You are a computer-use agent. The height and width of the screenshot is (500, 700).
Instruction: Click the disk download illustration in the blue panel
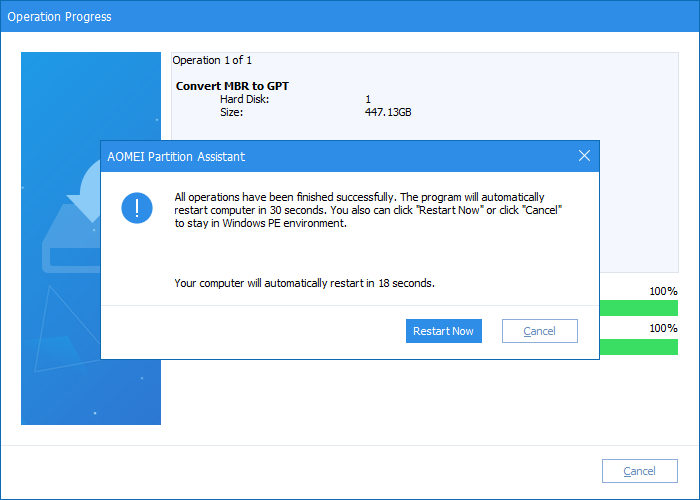[71, 217]
